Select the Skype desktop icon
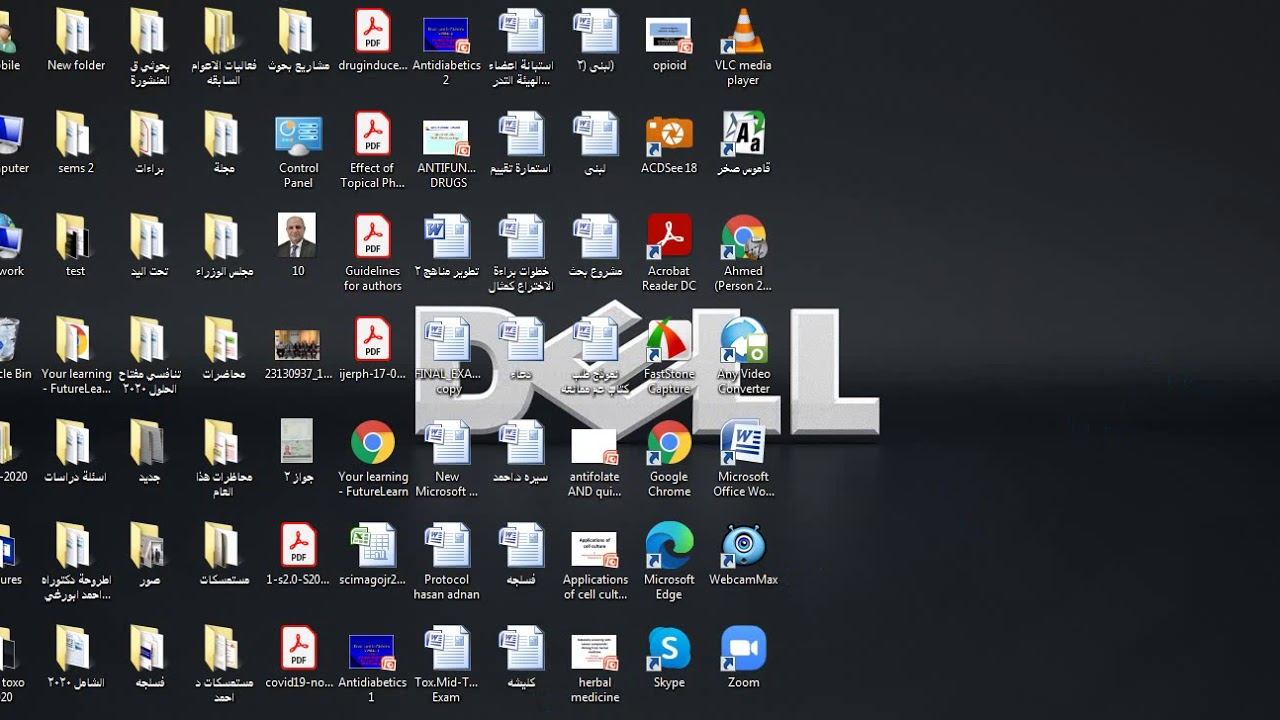This screenshot has height=720, width=1280. pos(669,658)
